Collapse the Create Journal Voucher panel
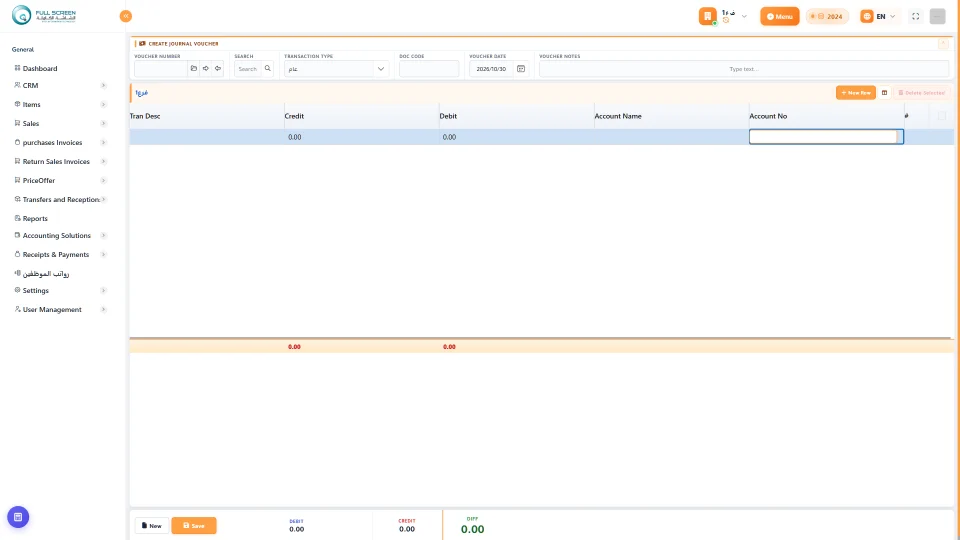The image size is (960, 540). click(943, 43)
